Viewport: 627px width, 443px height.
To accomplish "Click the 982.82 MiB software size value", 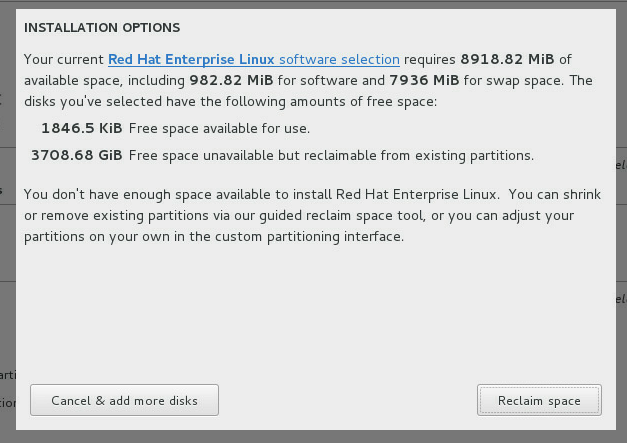I will point(231,80).
